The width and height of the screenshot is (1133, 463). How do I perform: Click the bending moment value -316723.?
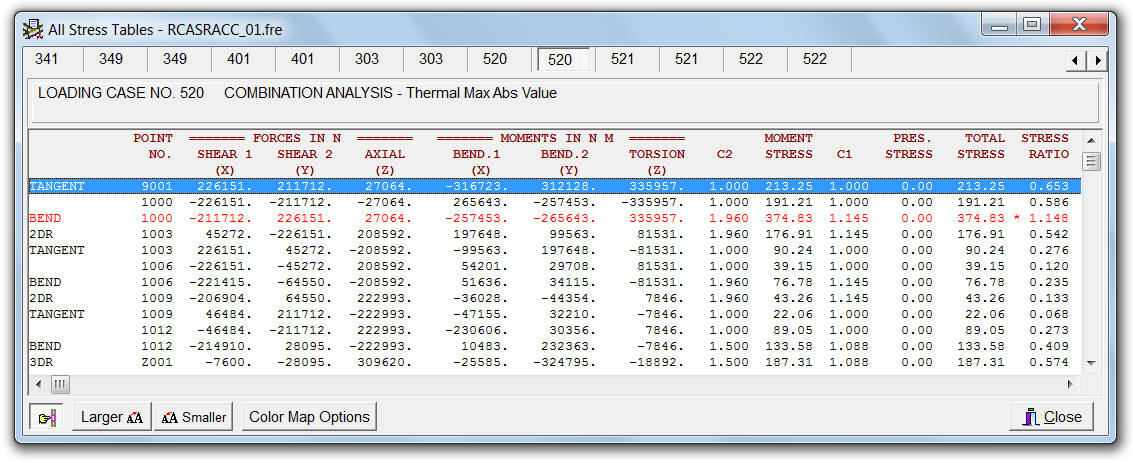tap(477, 186)
